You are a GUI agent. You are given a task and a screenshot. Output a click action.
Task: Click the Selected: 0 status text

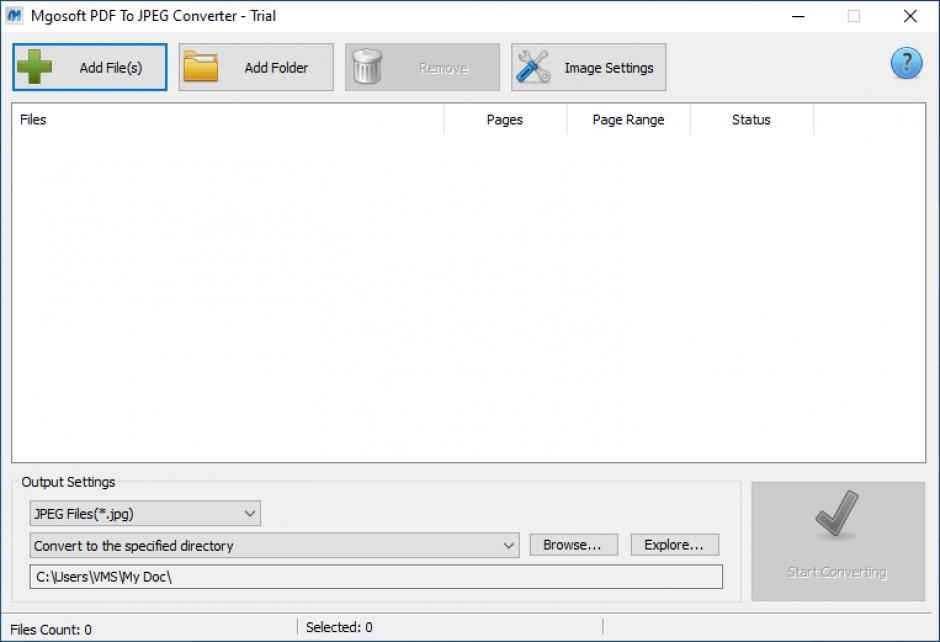point(339,628)
